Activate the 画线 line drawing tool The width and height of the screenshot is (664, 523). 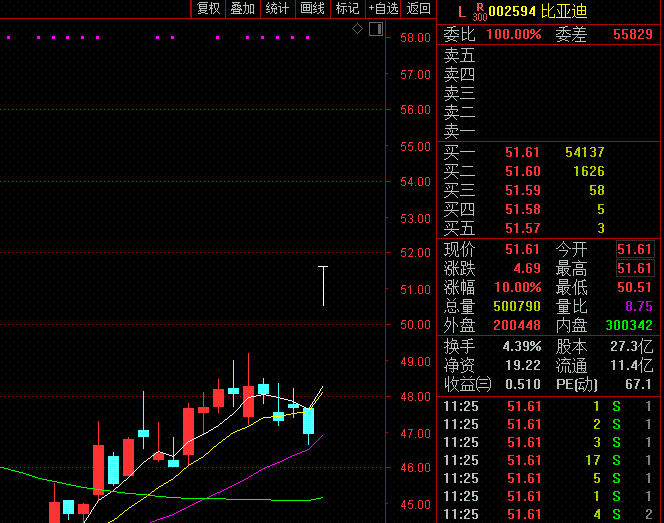tap(313, 8)
